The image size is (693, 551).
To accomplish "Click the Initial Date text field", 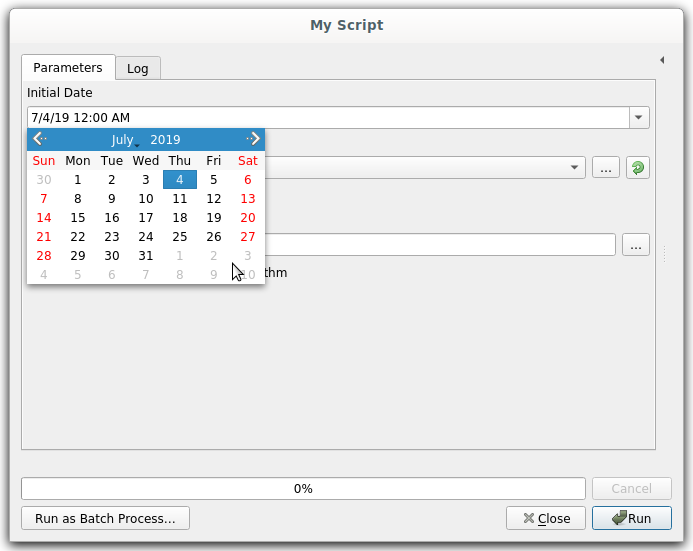I will click(x=328, y=118).
